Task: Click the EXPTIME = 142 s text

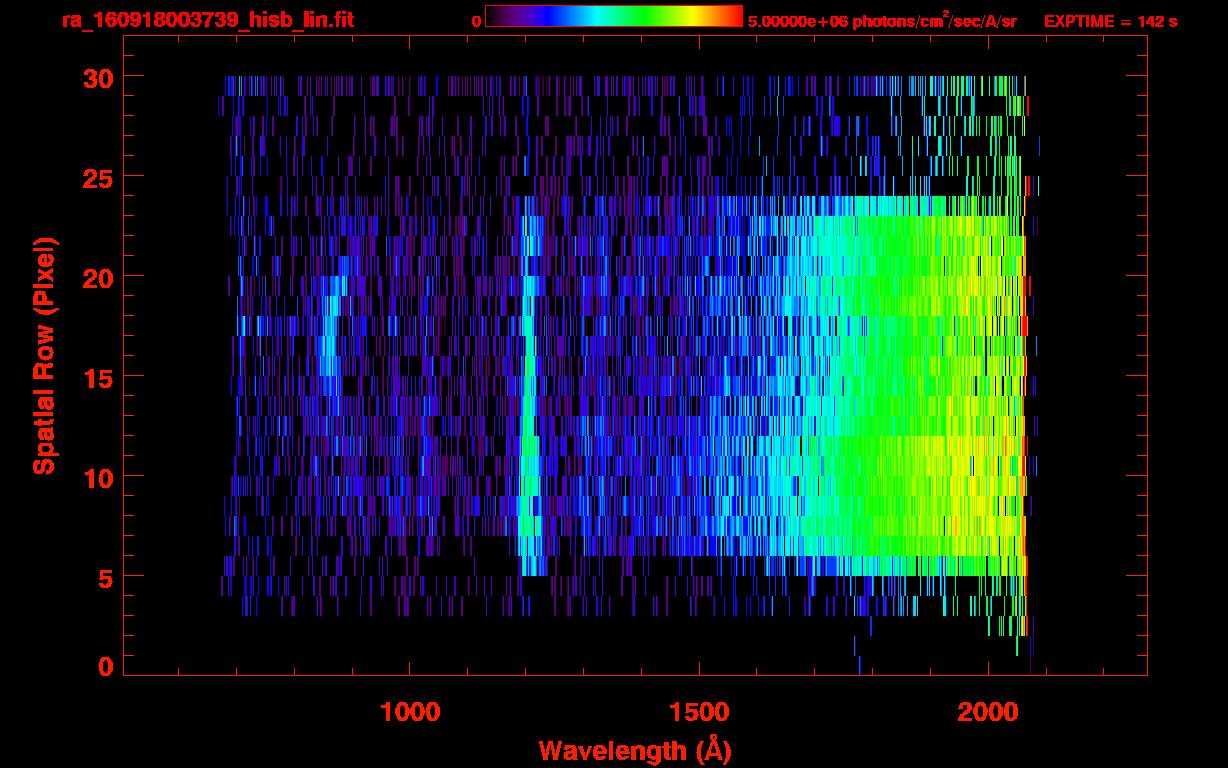Action: point(1110,21)
